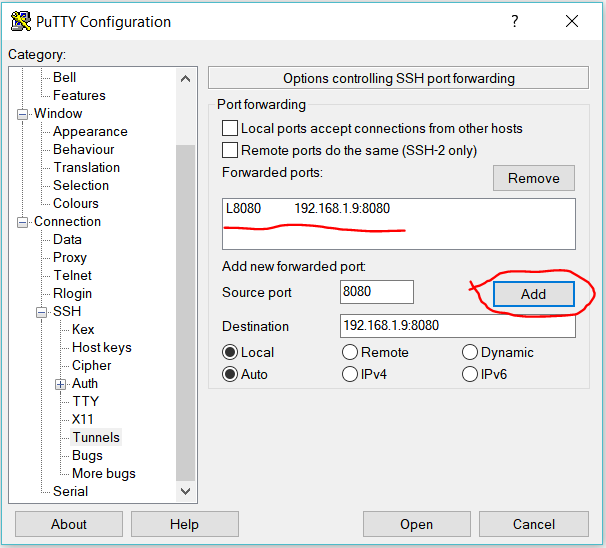The image size is (606, 548).
Task: Click the Add button
Action: tap(533, 294)
